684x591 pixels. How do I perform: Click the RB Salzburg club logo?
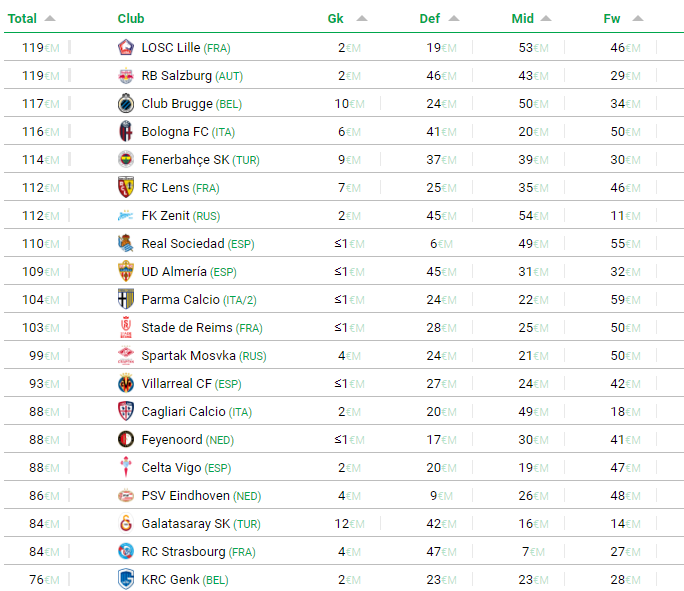(x=126, y=75)
